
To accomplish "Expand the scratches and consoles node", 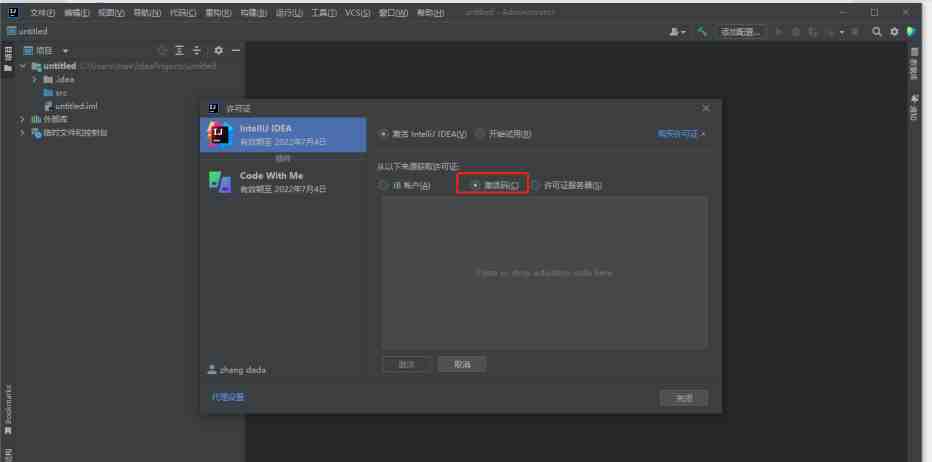I will click(x=23, y=133).
